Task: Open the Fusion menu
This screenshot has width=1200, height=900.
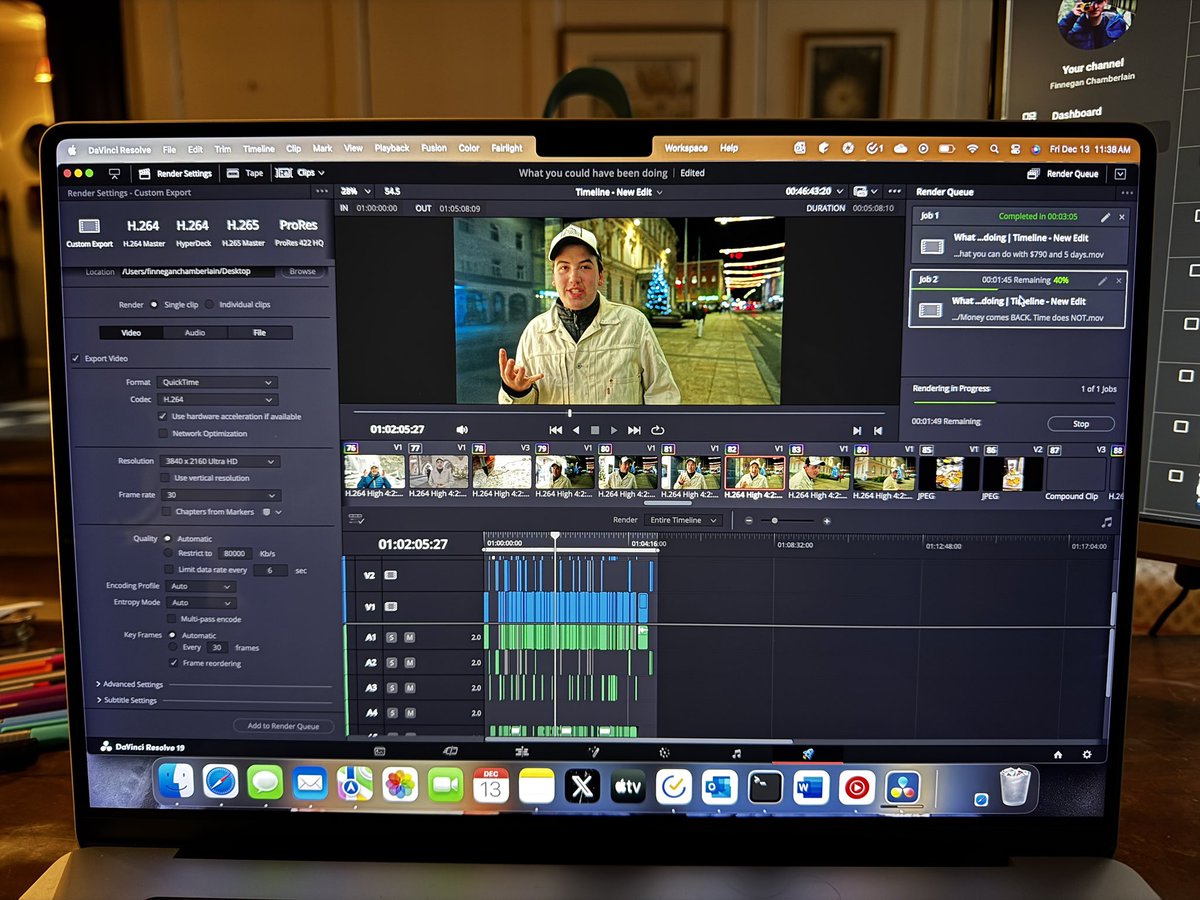Action: coord(434,148)
